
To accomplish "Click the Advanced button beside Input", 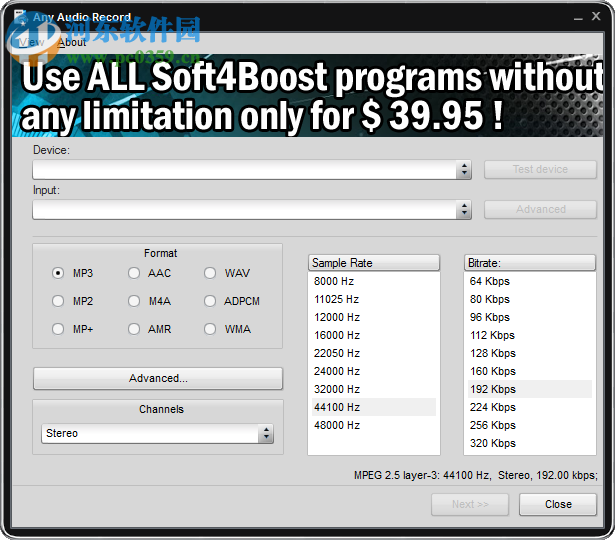I will coord(540,209).
